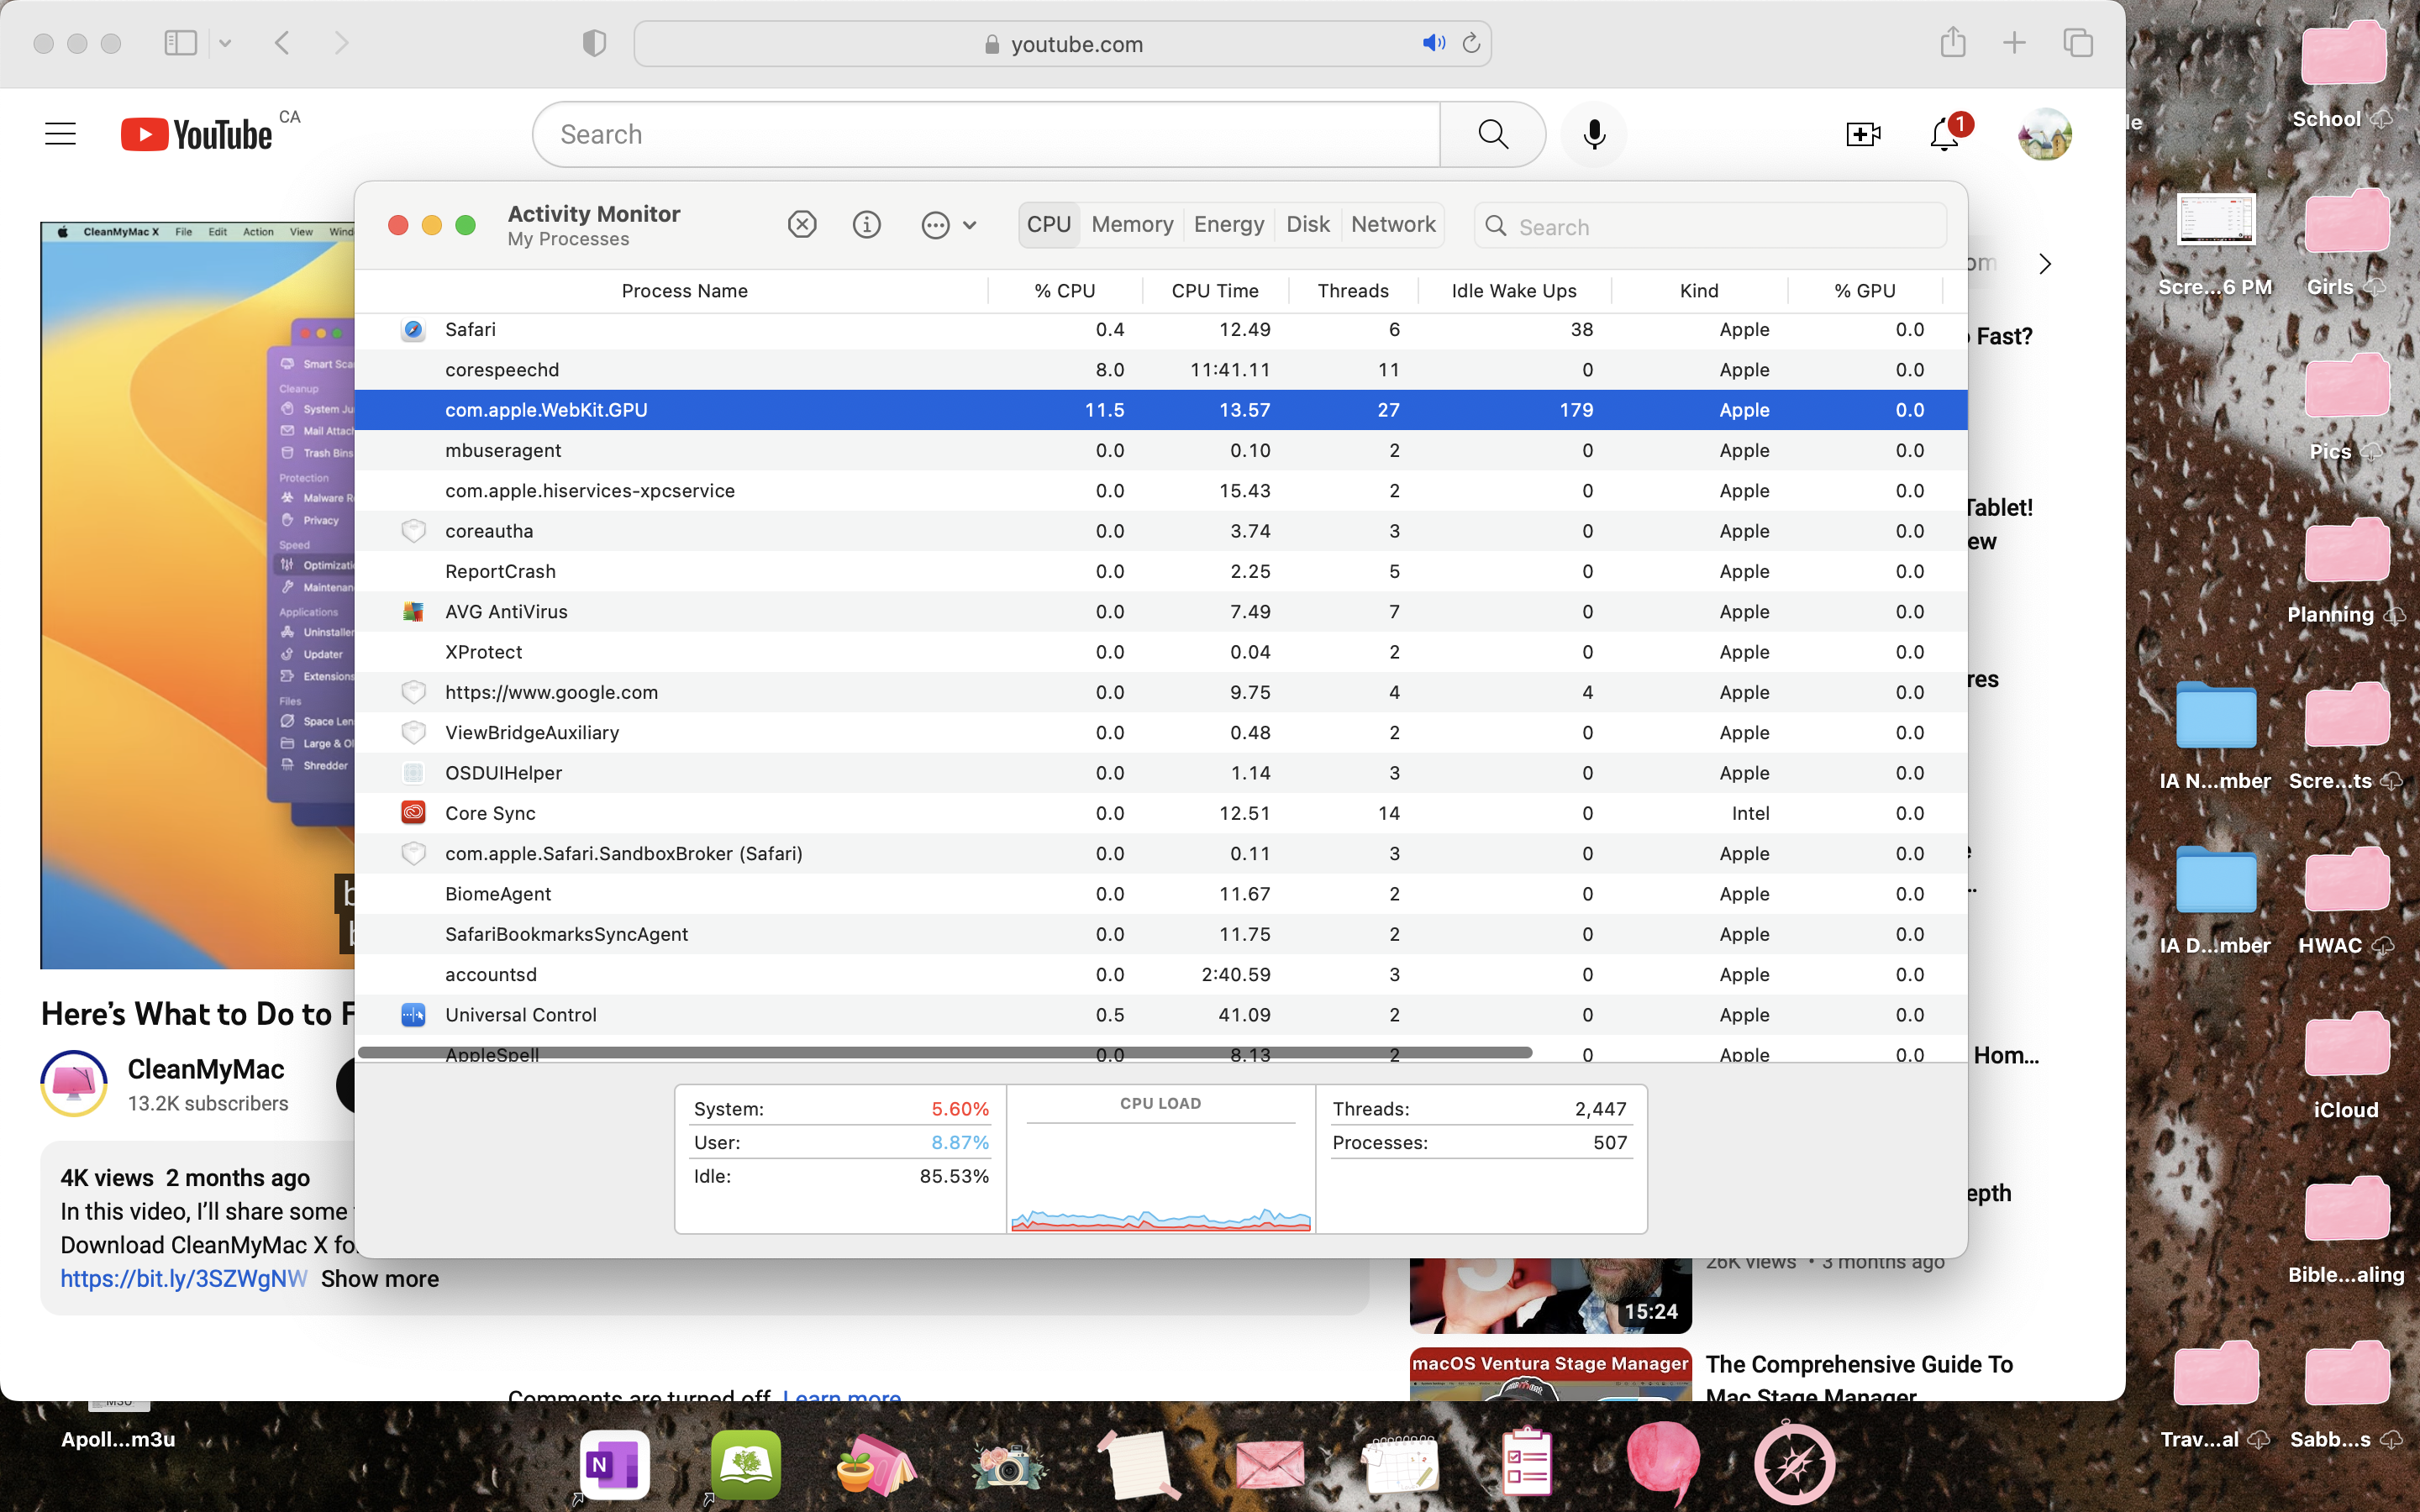Viewport: 2420px width, 1512px height.
Task: Click Safari privacy report shield icon
Action: pos(594,43)
